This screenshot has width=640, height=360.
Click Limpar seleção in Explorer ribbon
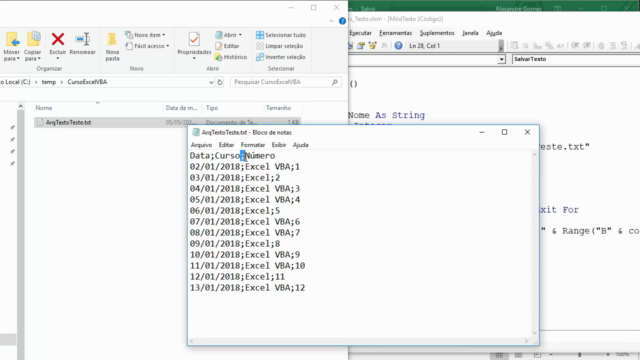click(x=280, y=46)
